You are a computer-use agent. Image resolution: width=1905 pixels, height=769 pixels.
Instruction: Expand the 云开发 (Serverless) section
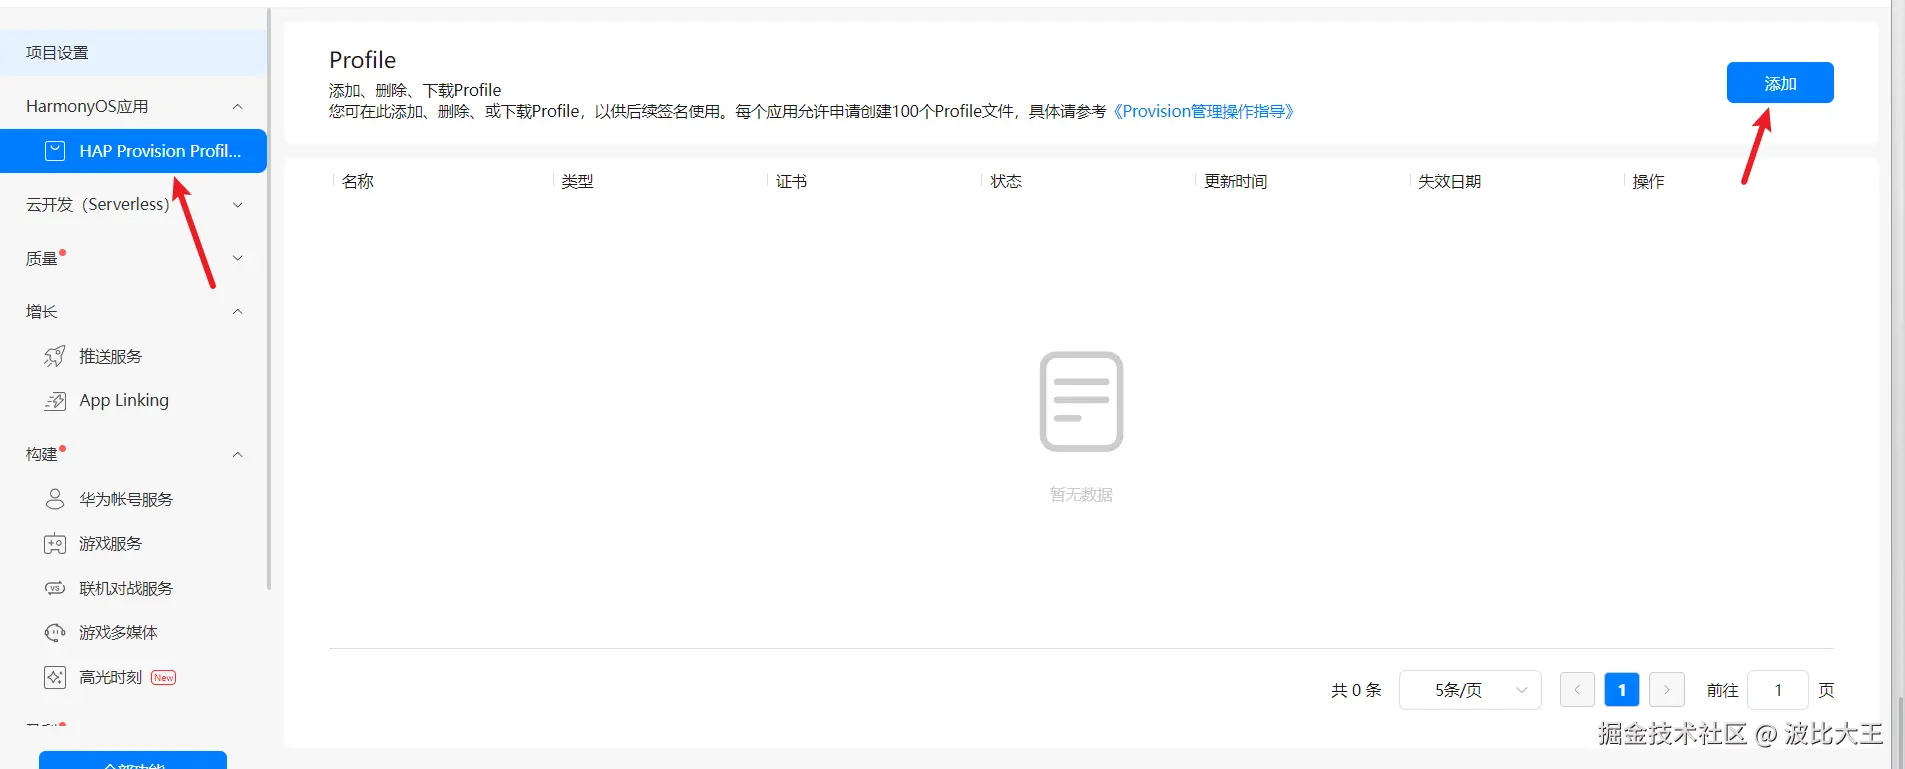(x=238, y=205)
